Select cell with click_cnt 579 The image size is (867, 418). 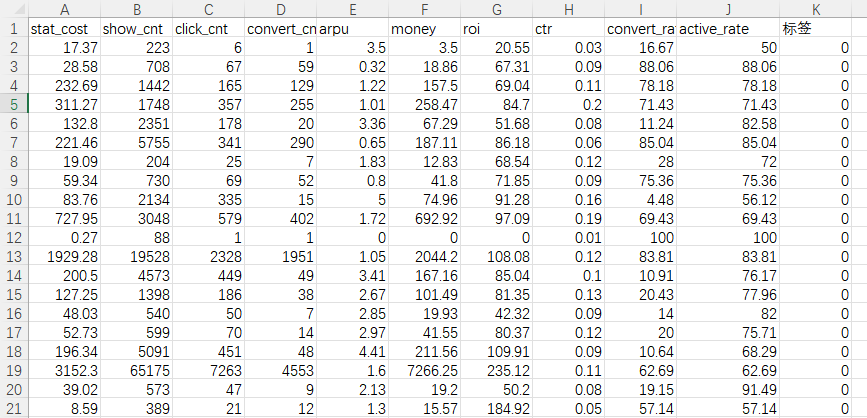tap(208, 218)
